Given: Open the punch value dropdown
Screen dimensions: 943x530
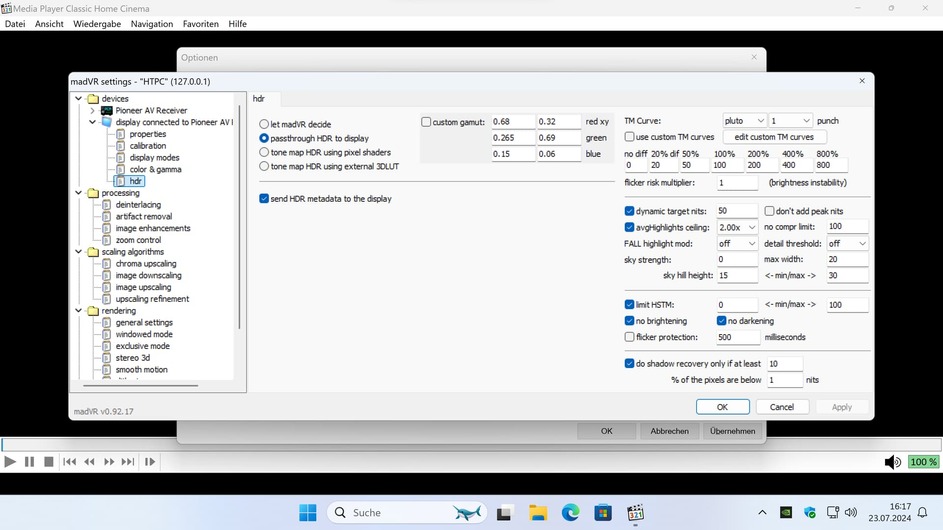Looking at the screenshot, I should pyautogui.click(x=790, y=121).
